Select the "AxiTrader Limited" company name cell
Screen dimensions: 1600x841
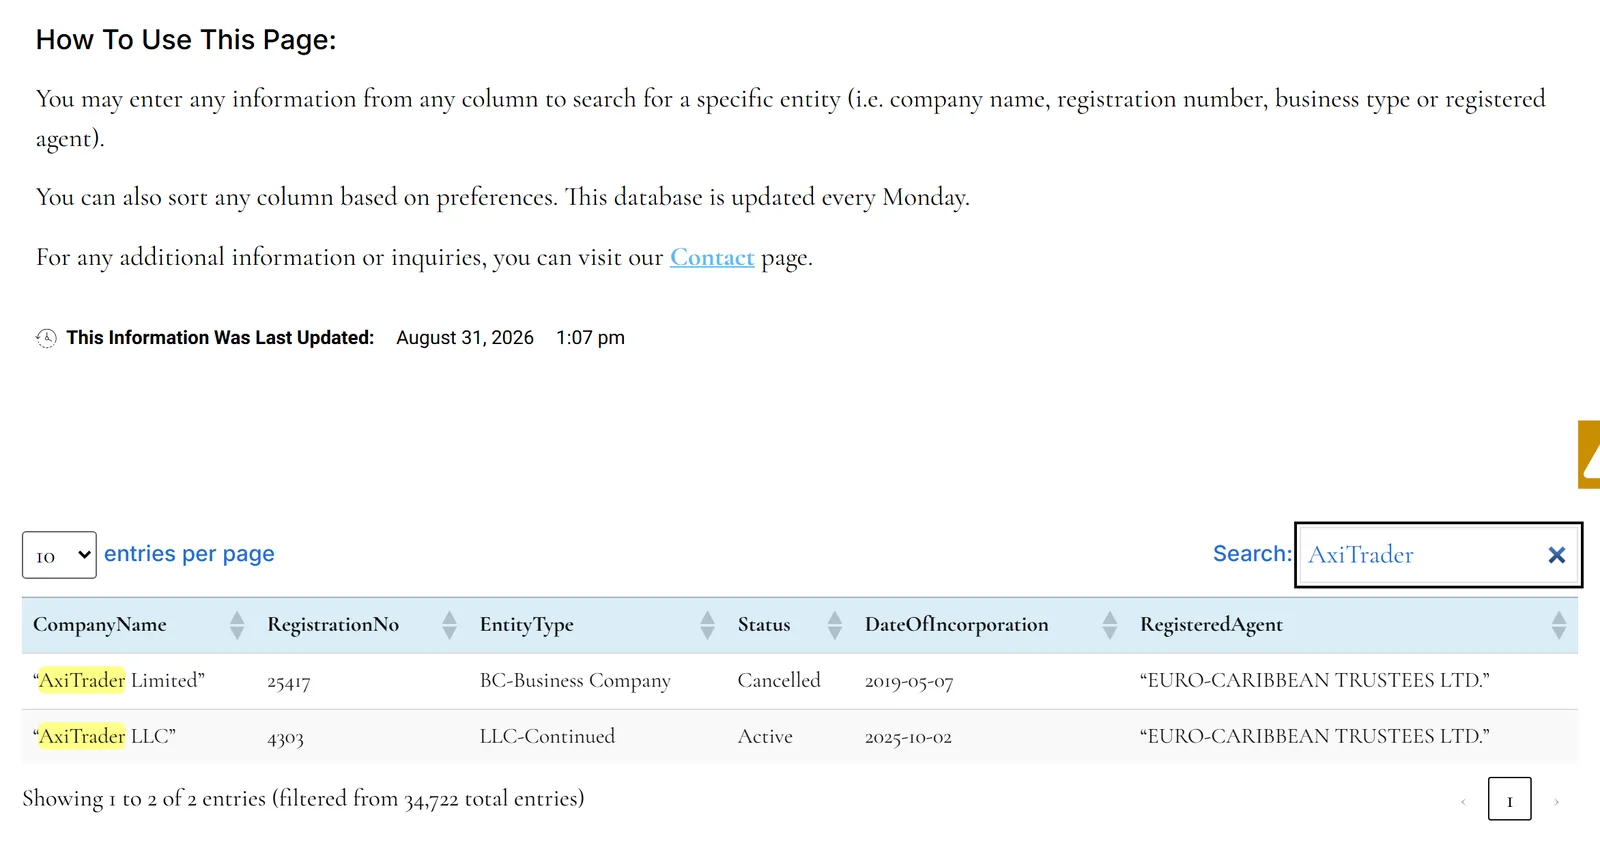(x=119, y=681)
